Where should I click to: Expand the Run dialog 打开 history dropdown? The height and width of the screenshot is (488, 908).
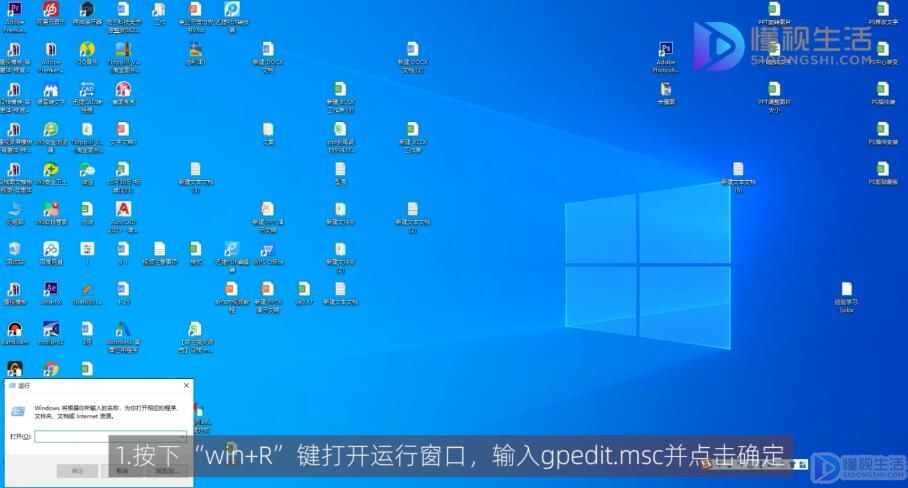(182, 436)
